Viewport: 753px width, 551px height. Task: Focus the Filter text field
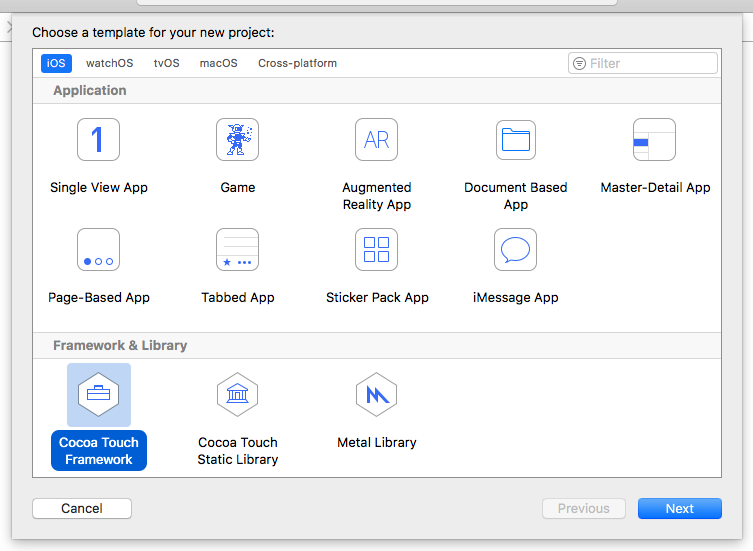tap(643, 63)
